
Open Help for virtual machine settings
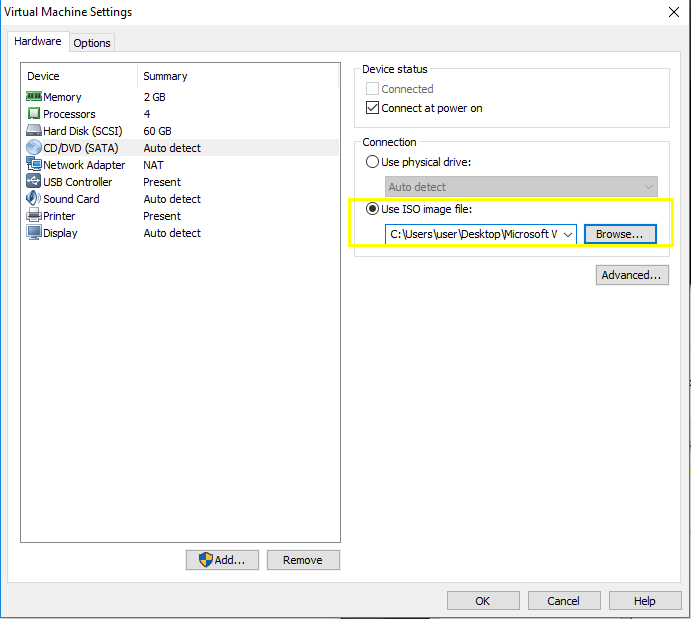click(645, 601)
